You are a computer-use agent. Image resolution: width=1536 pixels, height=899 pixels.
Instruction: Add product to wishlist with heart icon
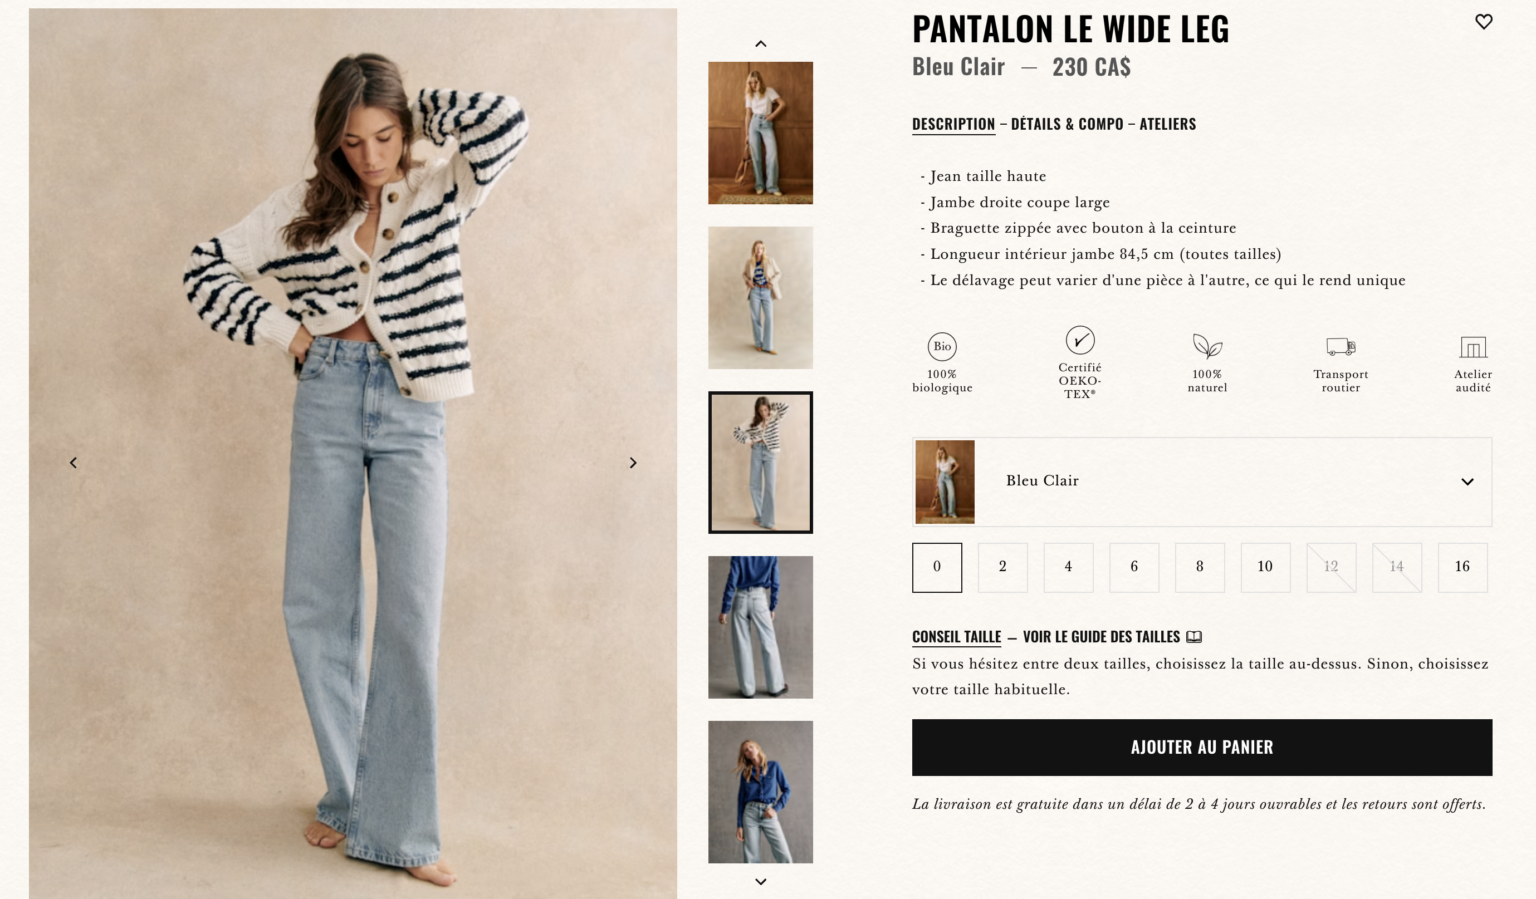coord(1484,21)
